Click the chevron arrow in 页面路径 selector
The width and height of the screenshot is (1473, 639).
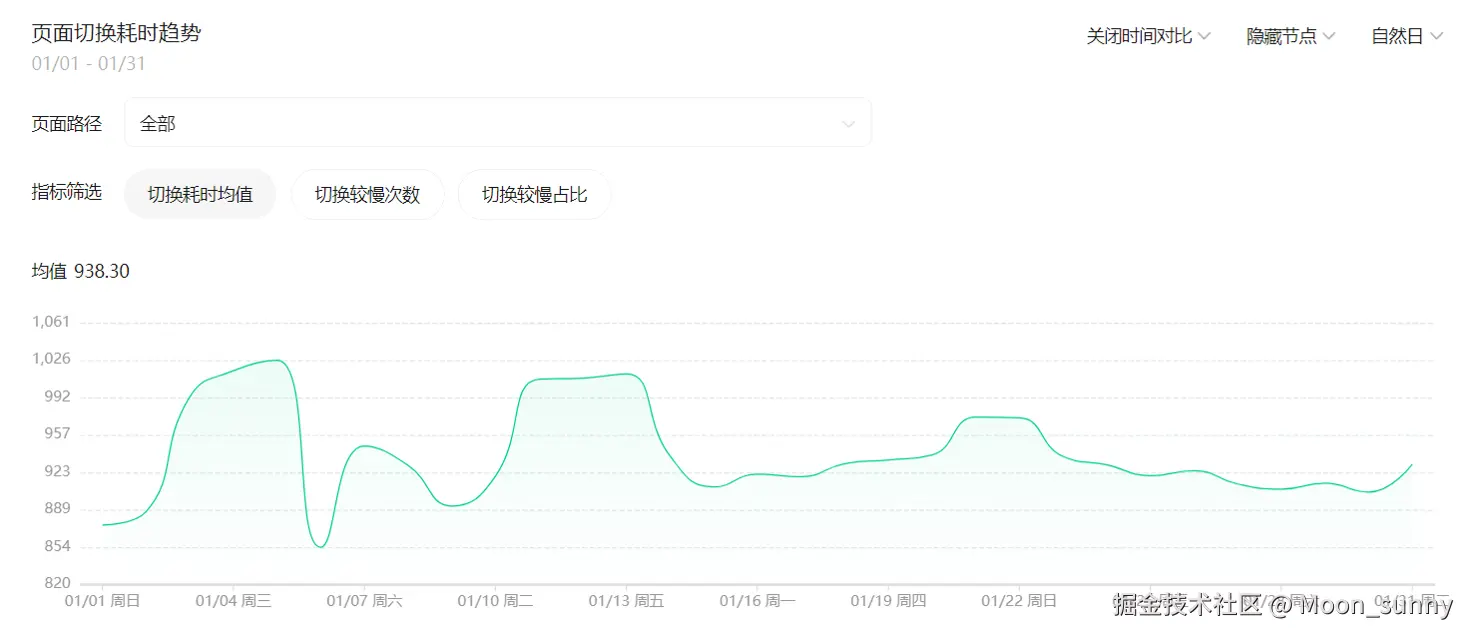click(x=848, y=124)
